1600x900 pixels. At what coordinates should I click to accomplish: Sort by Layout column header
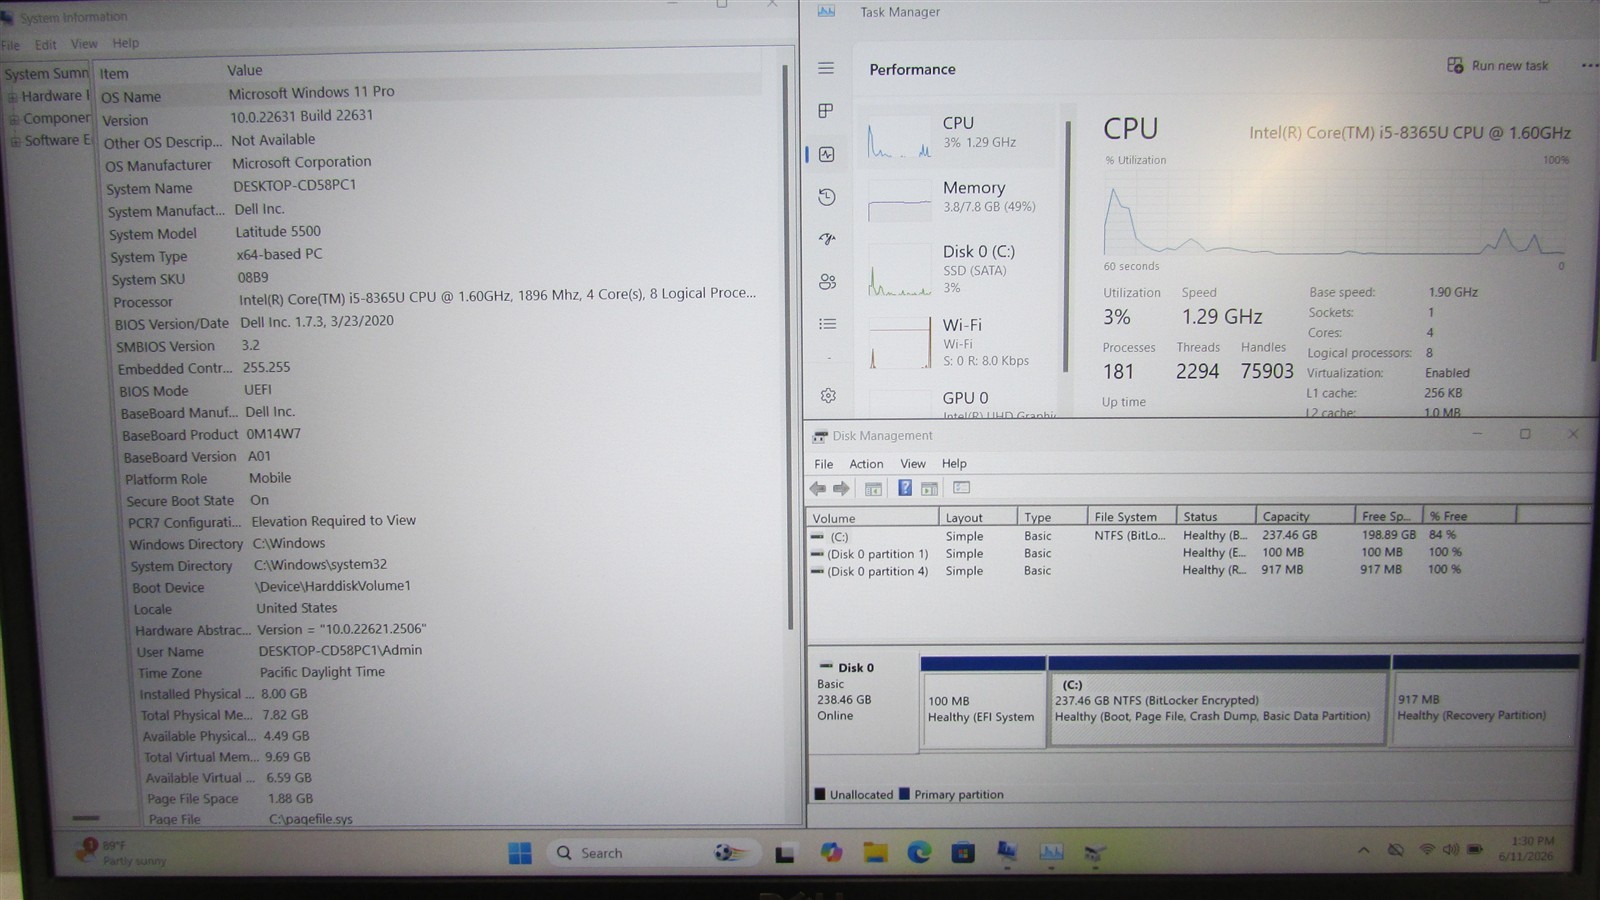[x=977, y=517]
